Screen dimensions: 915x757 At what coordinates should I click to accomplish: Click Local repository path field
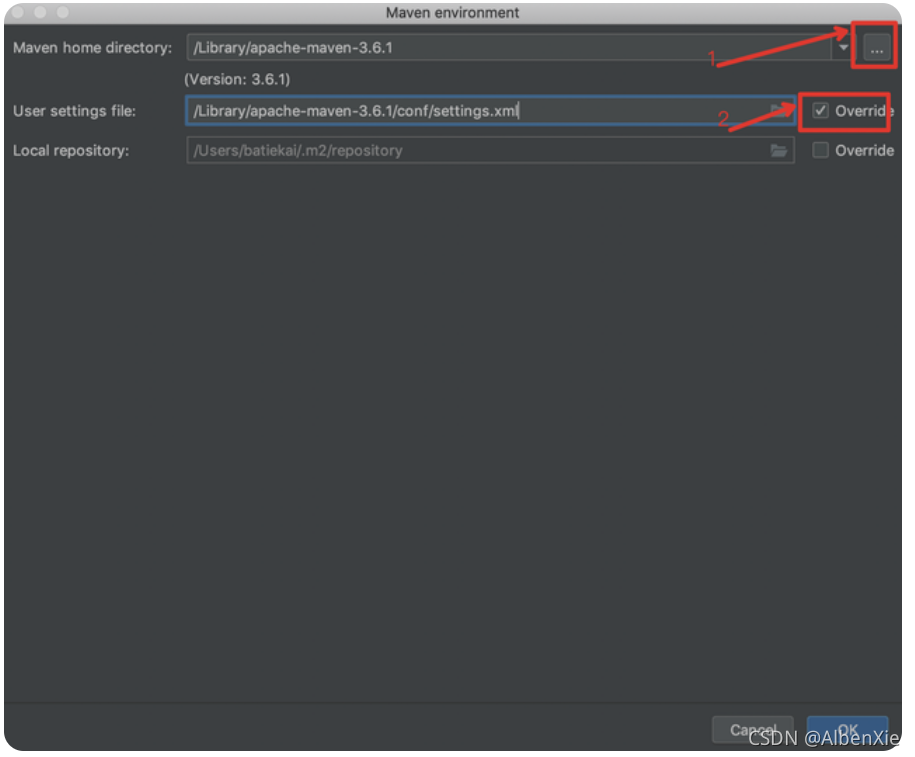click(x=491, y=151)
